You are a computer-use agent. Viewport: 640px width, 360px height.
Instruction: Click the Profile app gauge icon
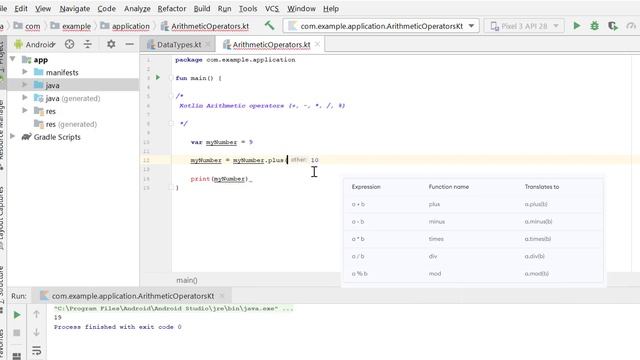[x=631, y=26]
